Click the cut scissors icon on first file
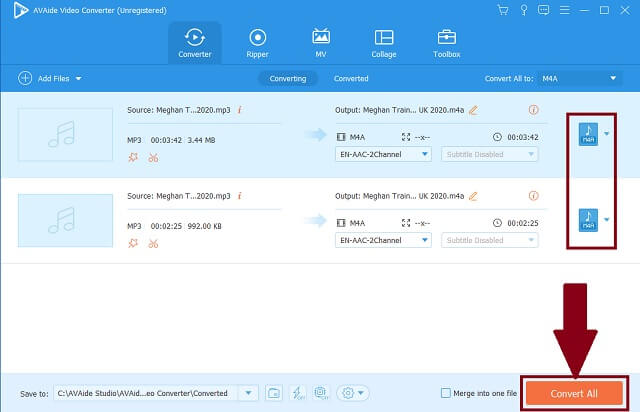 [x=153, y=158]
